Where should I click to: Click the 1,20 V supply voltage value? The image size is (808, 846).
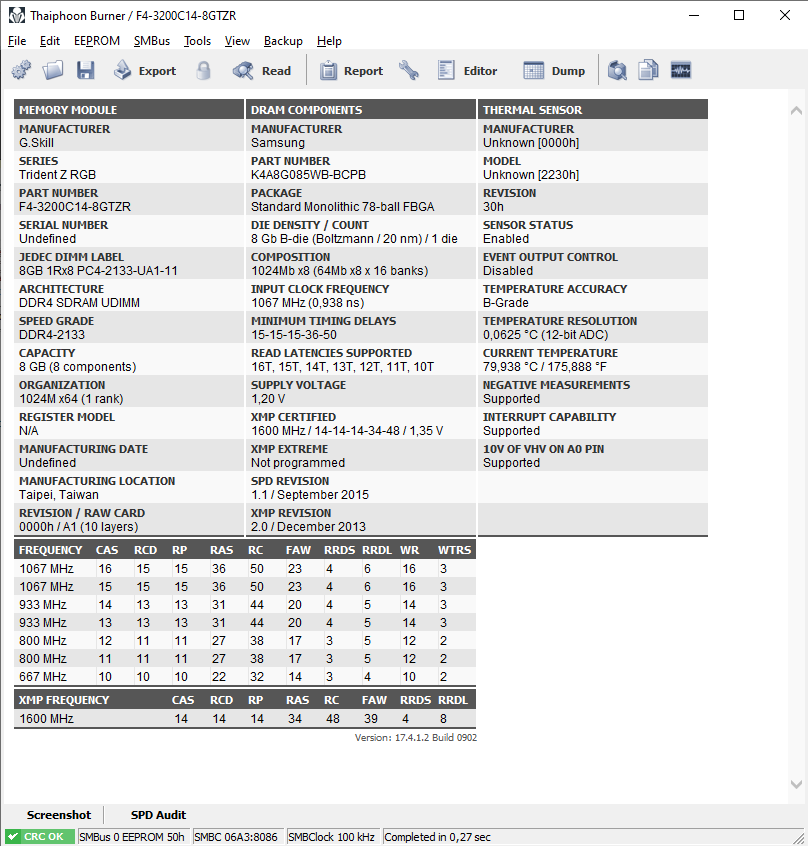pyautogui.click(x=268, y=399)
